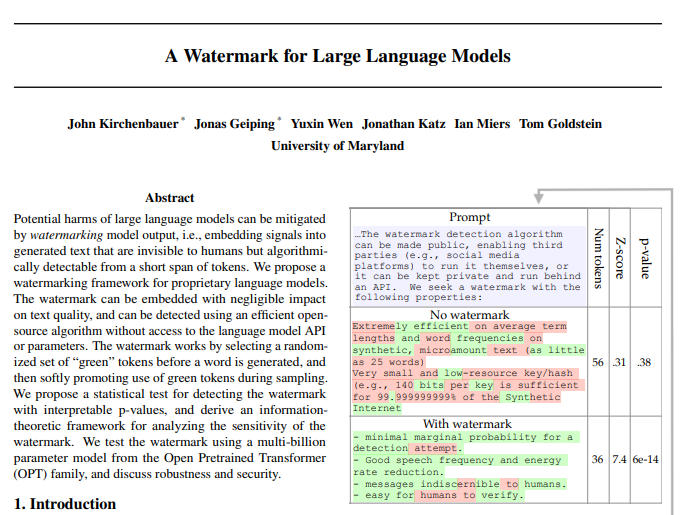Viewport: 680px width, 515px height.
Task: Click the University of Maryland affiliation
Action: tap(337, 146)
